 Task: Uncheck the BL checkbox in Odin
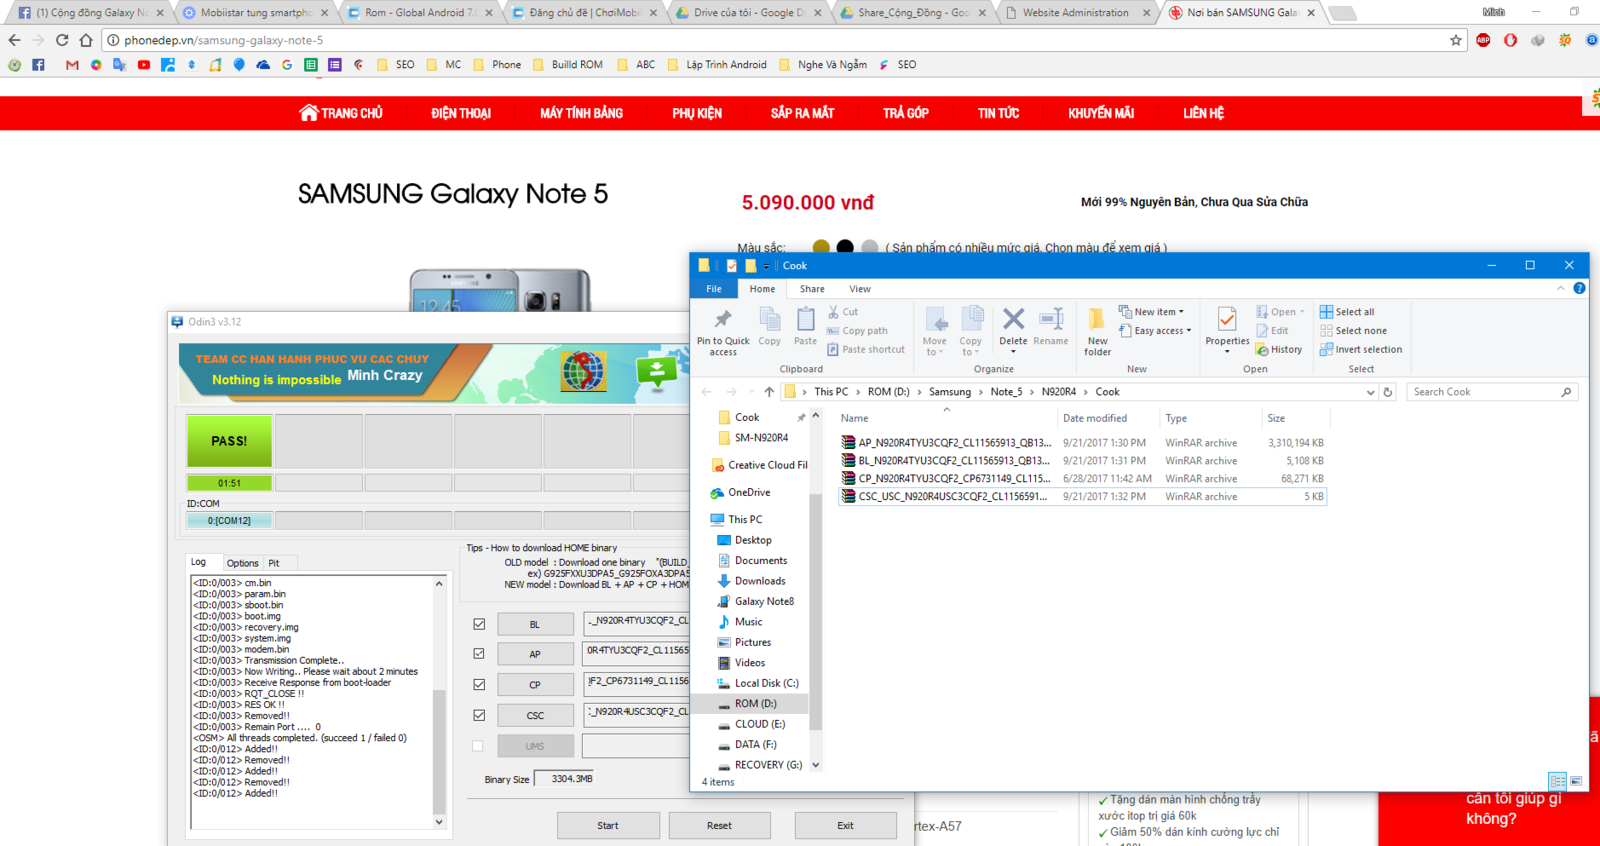(479, 624)
